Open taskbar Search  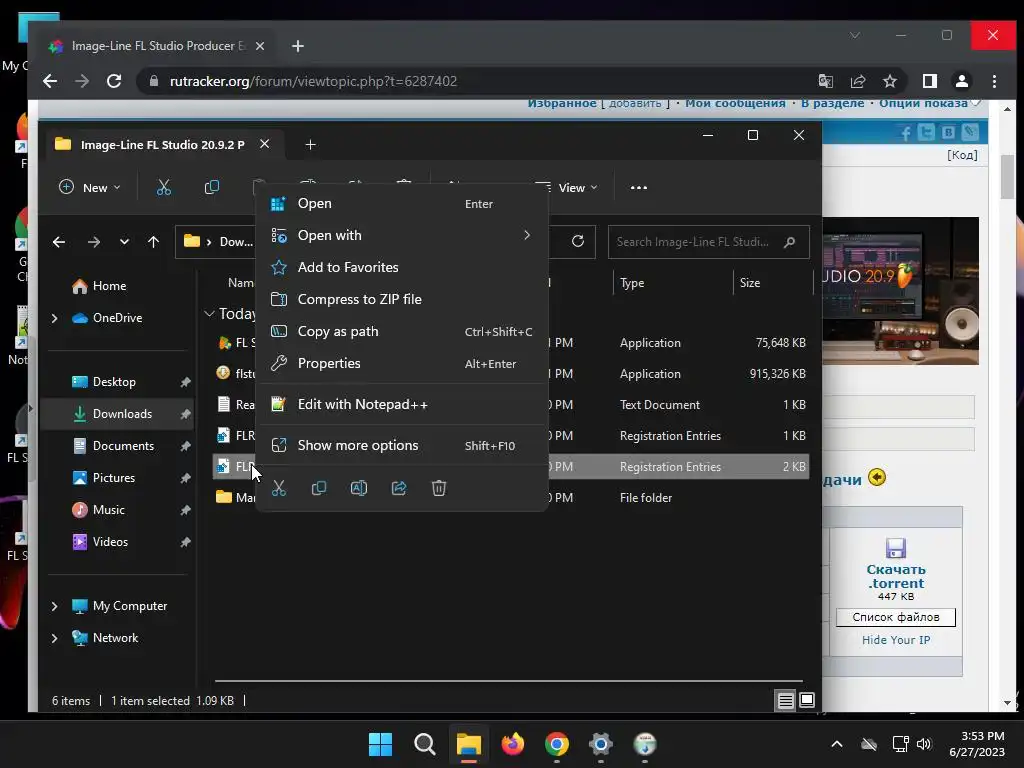coord(424,744)
